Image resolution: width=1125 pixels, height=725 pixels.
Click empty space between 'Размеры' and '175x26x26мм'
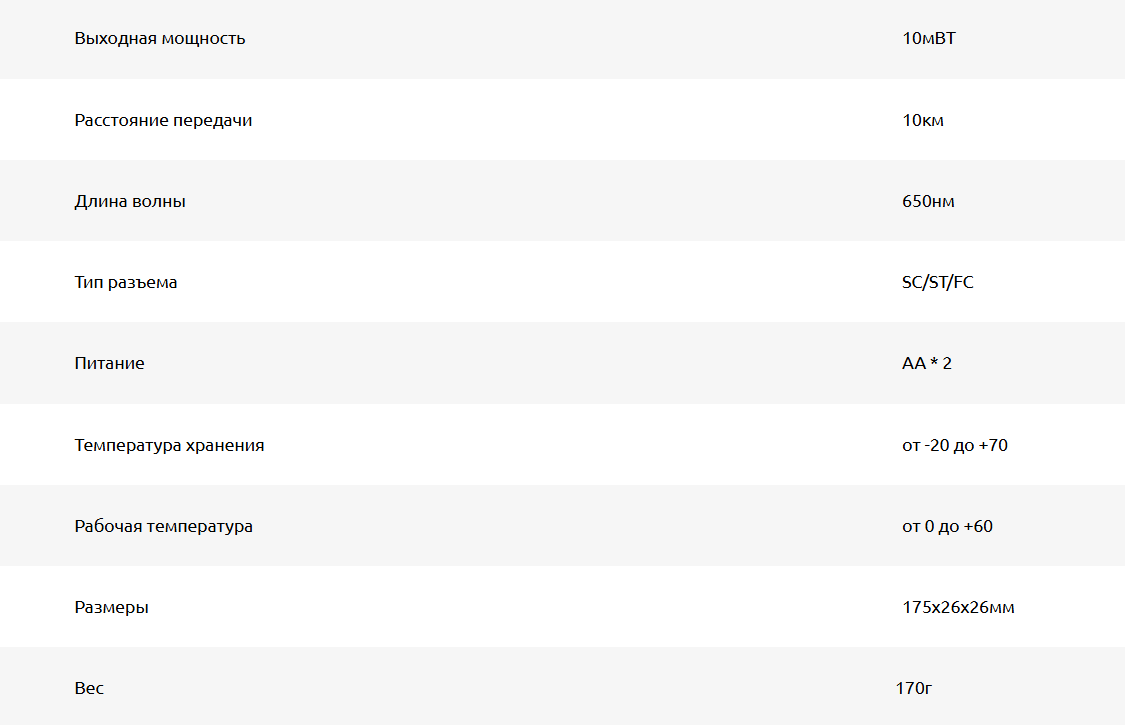(520, 607)
